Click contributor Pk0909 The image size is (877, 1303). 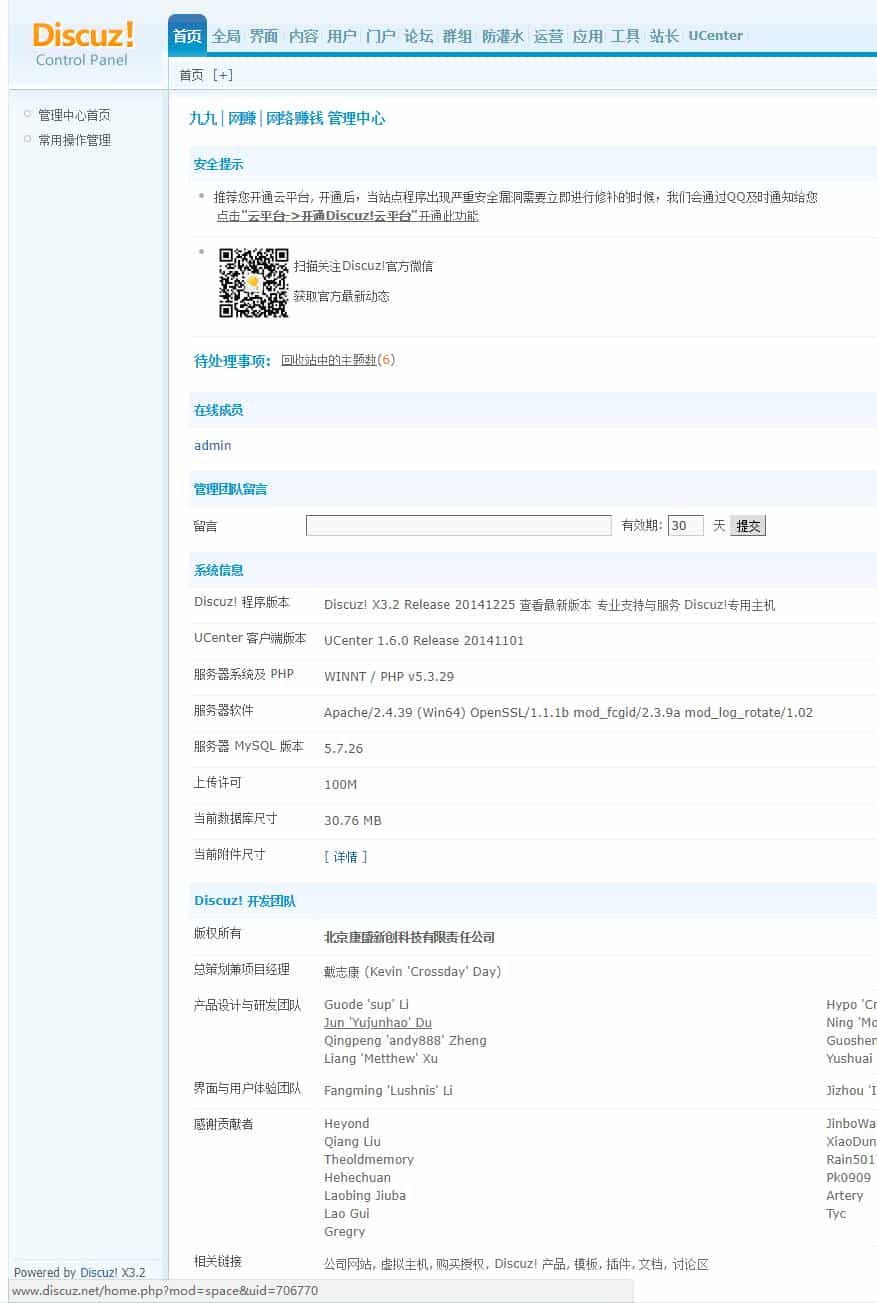pos(848,1178)
